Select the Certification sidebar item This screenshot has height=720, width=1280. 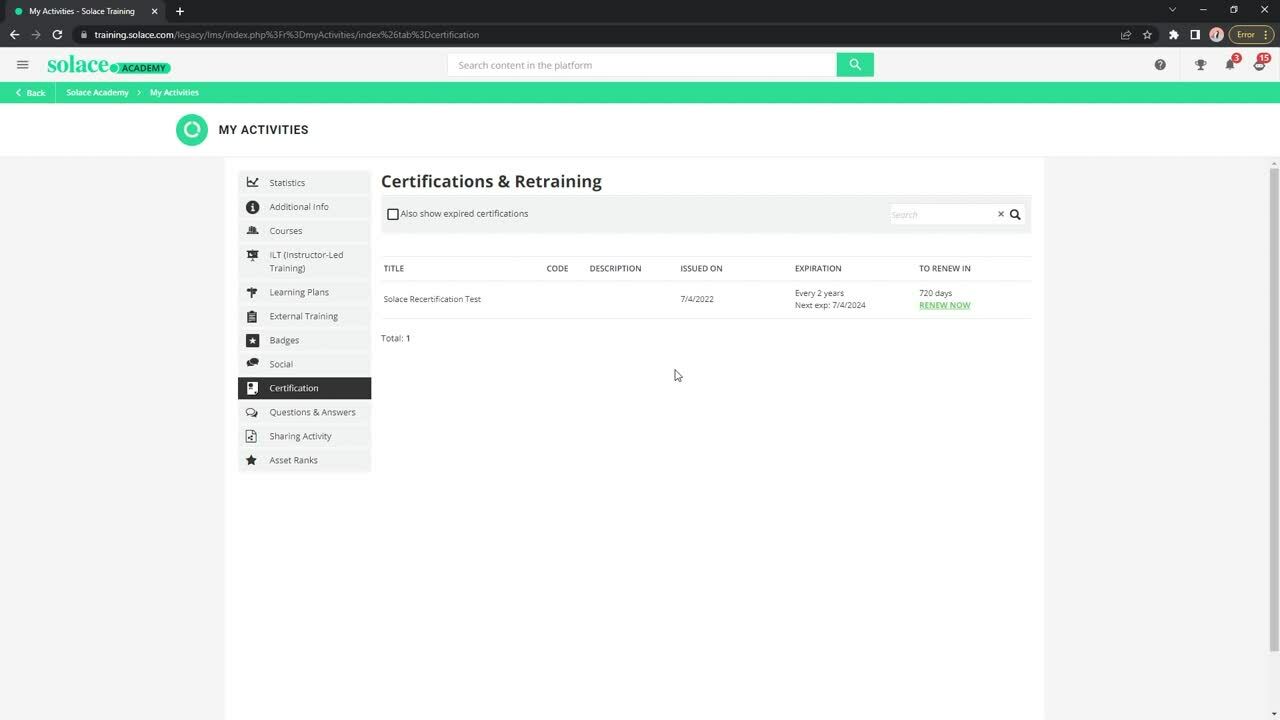(x=304, y=388)
